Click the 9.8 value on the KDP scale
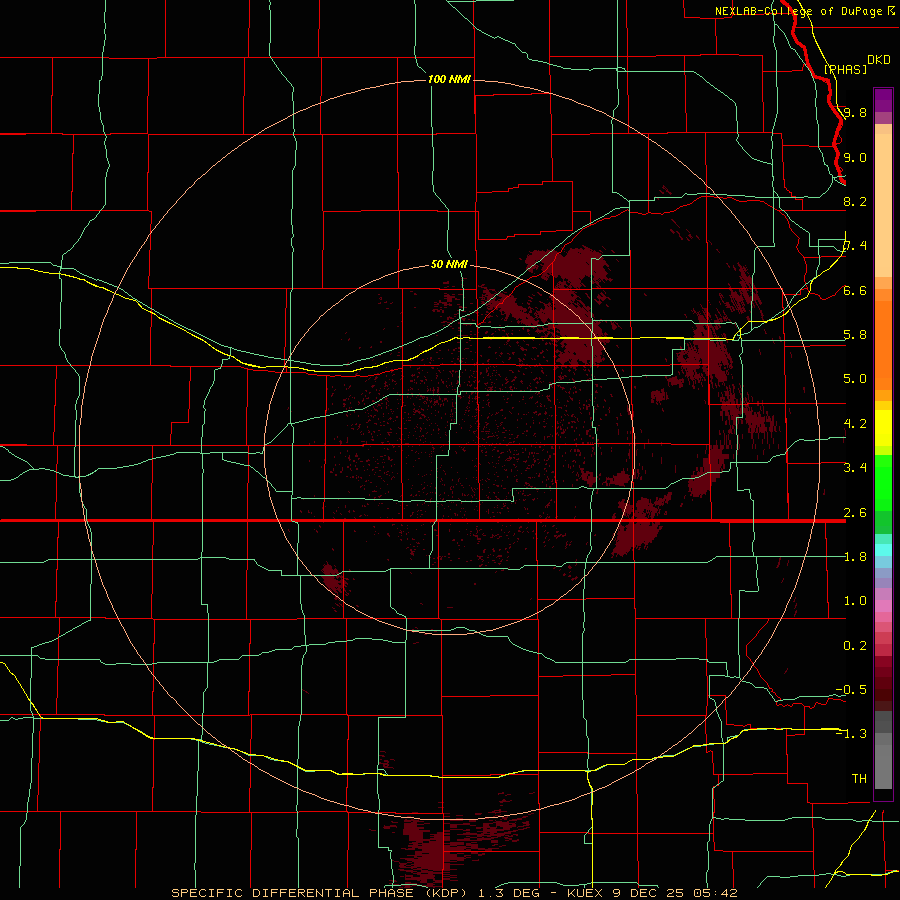The image size is (900, 900). pos(855,113)
